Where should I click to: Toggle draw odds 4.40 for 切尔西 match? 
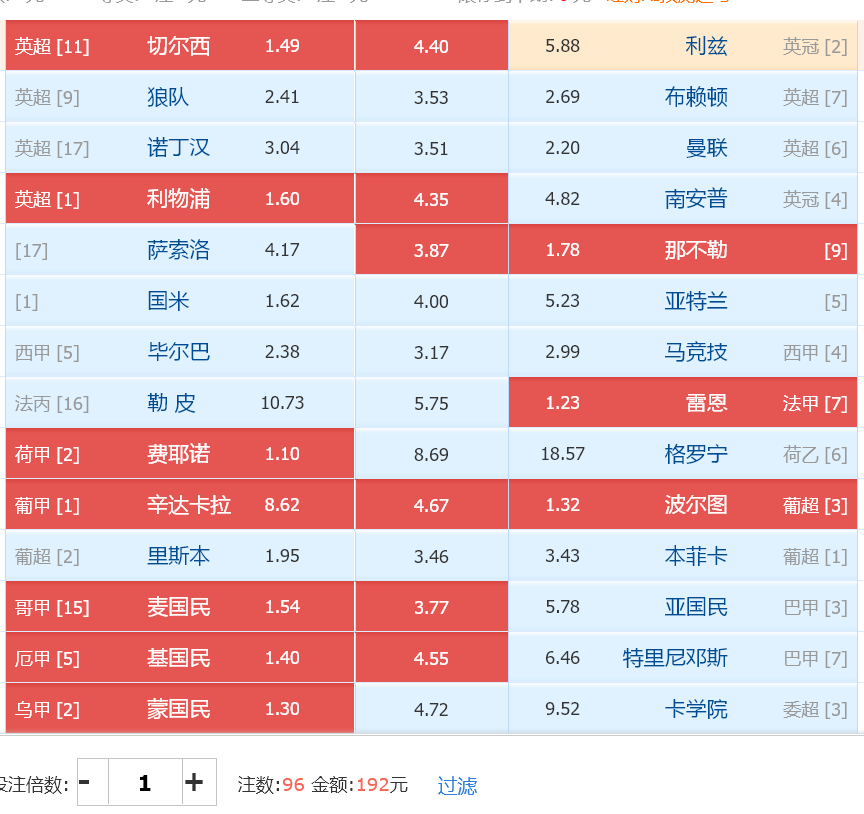point(431,46)
